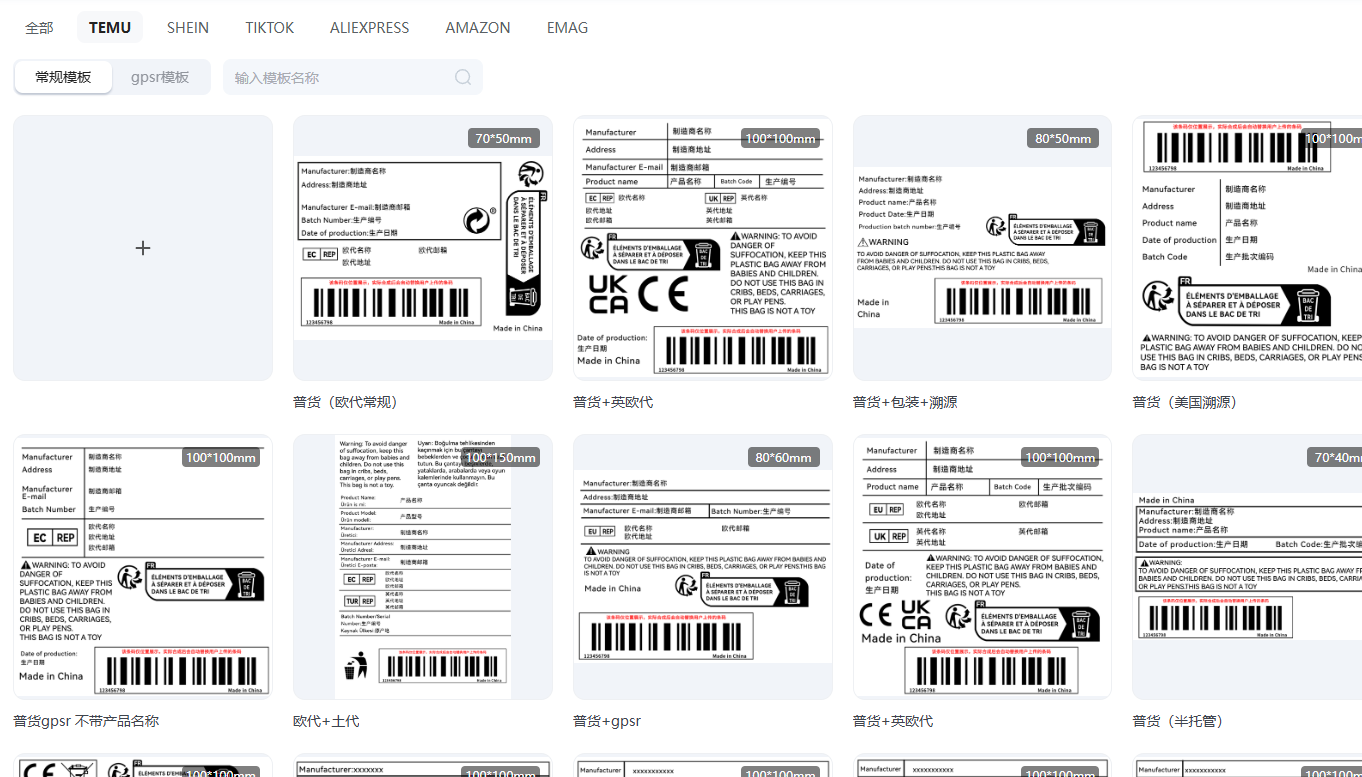Click the search magnifier icon

pos(463,78)
